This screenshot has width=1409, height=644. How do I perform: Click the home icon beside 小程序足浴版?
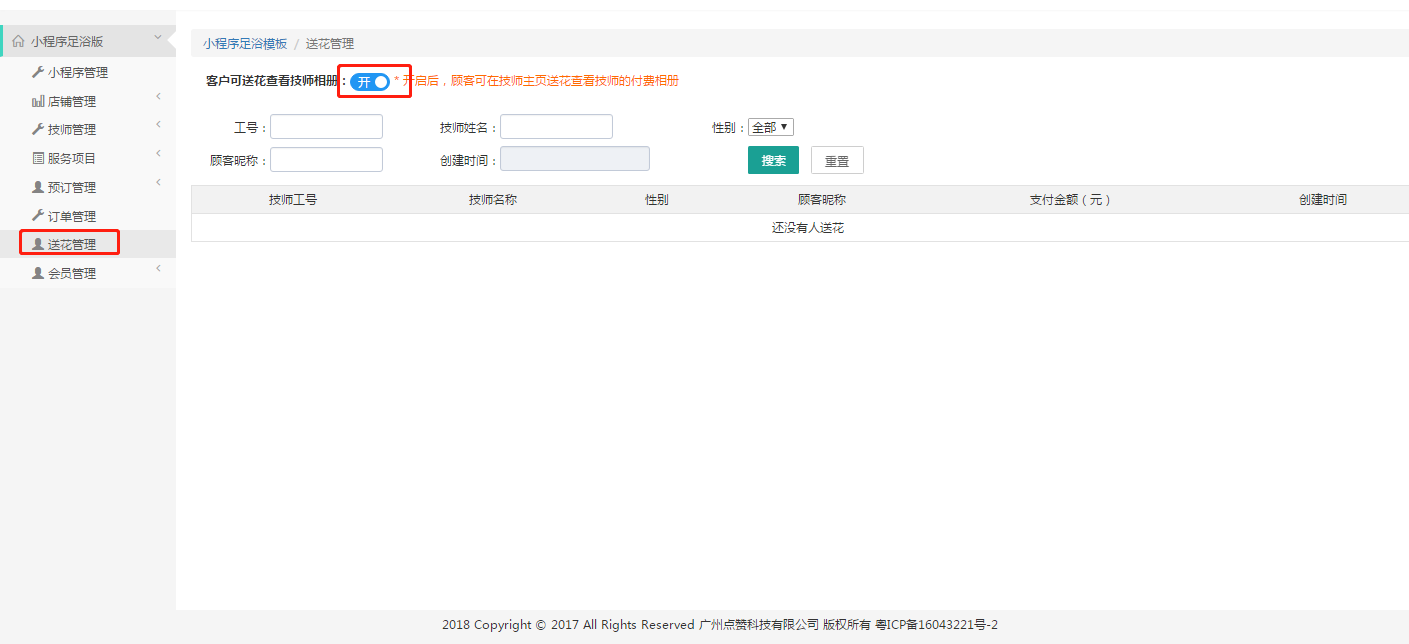point(18,42)
